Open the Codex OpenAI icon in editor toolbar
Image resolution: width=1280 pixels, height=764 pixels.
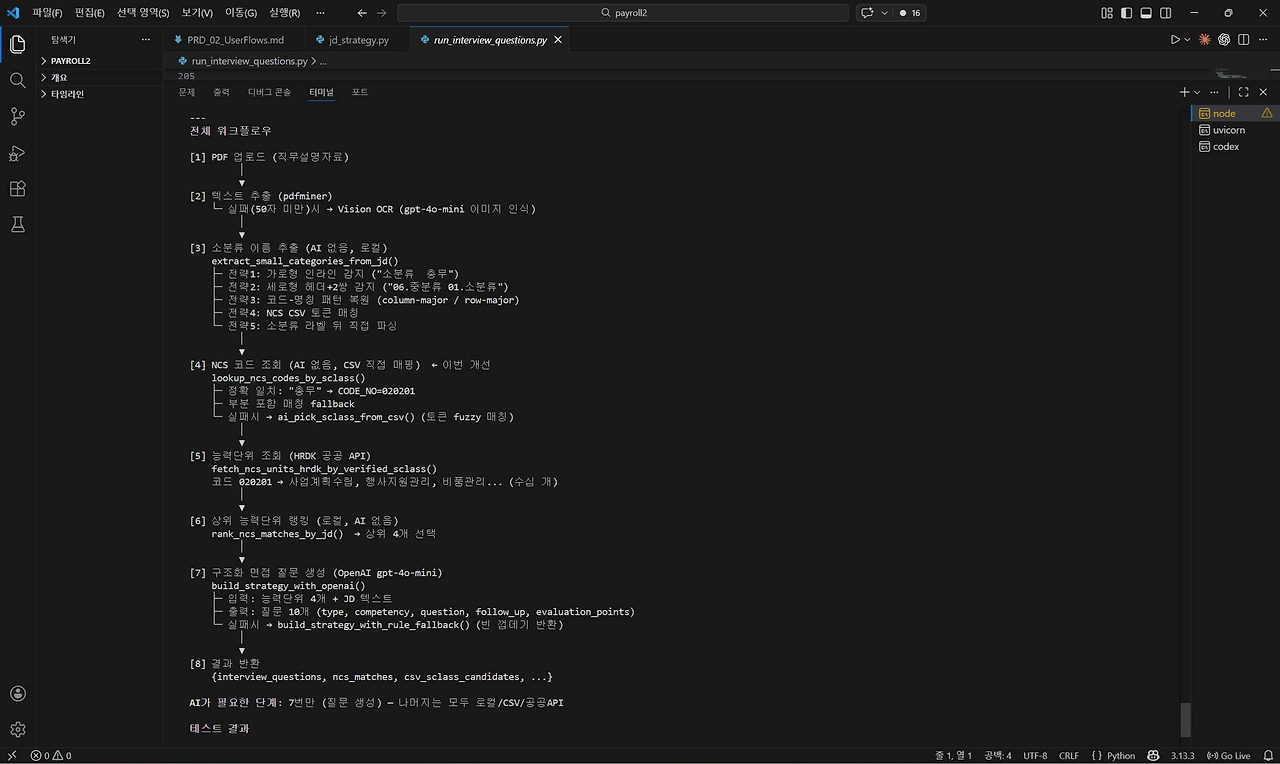click(1224, 40)
